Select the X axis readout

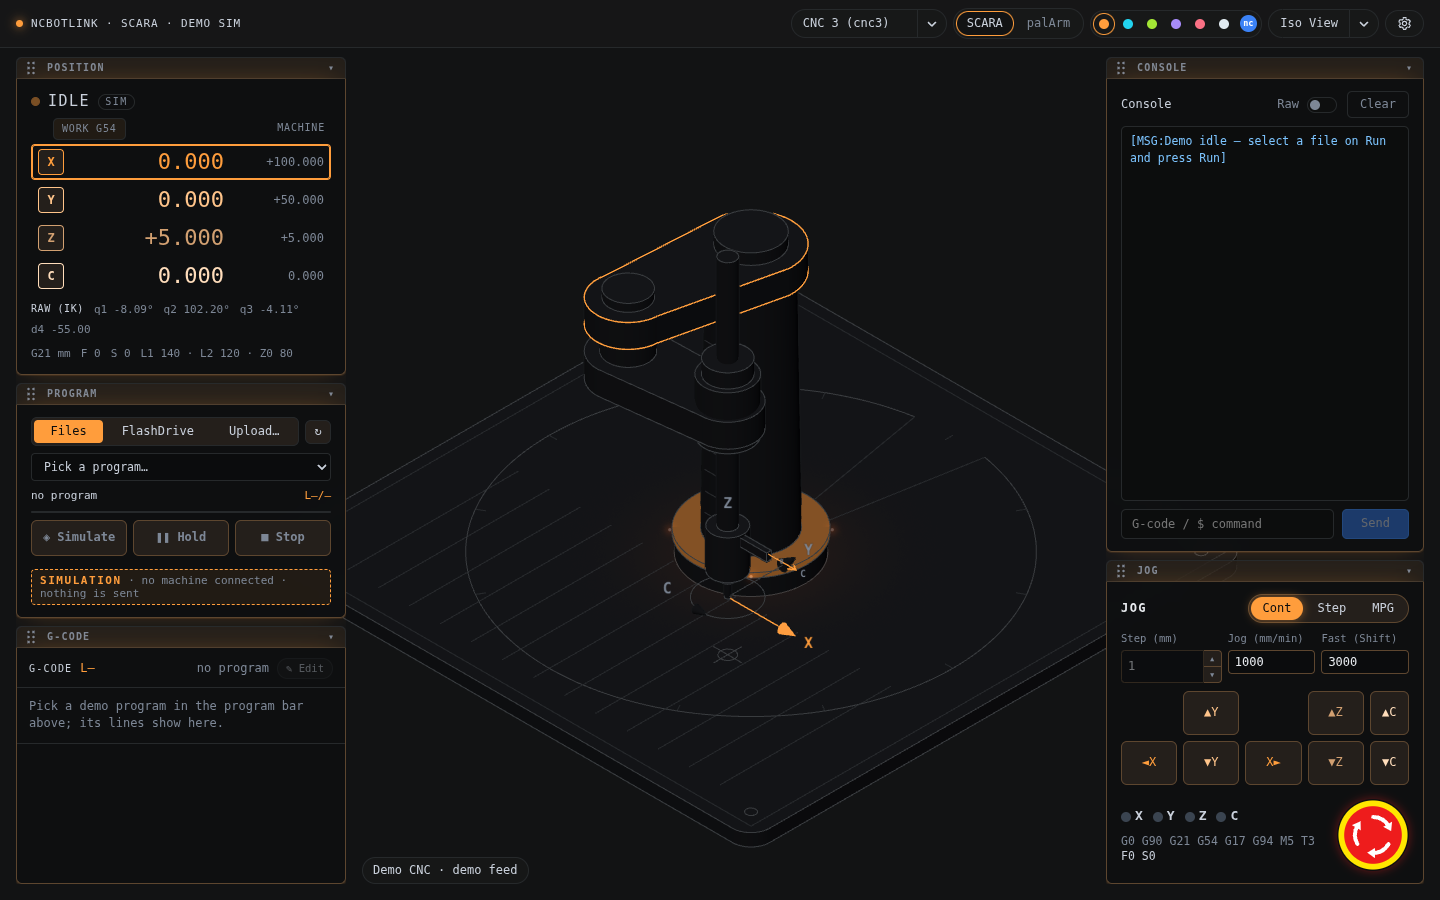tap(181, 162)
